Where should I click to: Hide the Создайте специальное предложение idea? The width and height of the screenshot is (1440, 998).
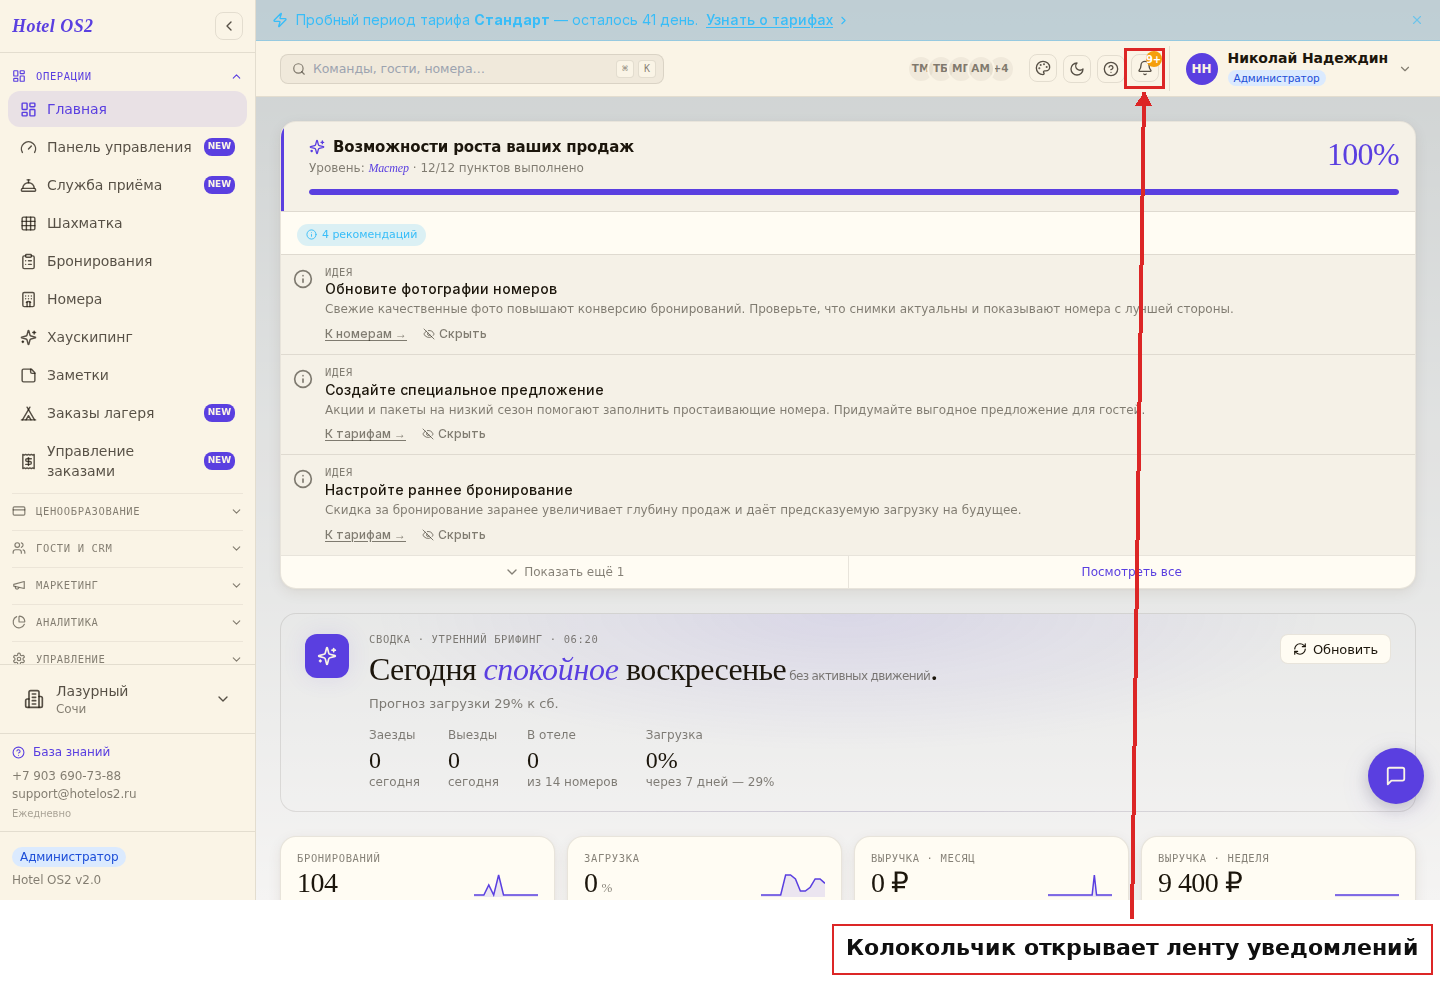click(x=454, y=434)
